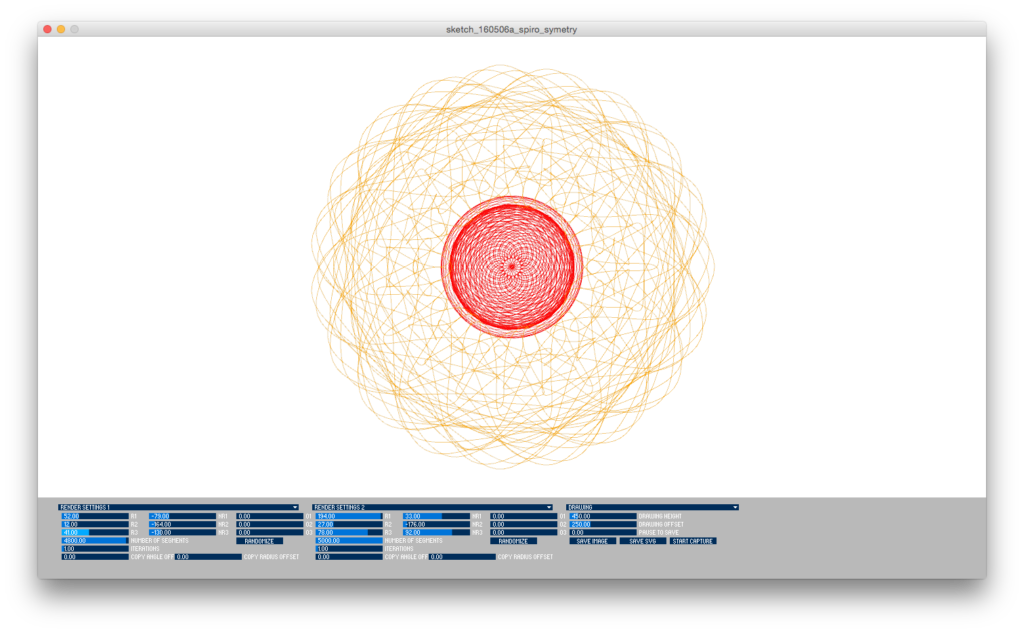Set the Iterations slider in Render Settings 2
This screenshot has width=1024, height=633.
coord(349,549)
